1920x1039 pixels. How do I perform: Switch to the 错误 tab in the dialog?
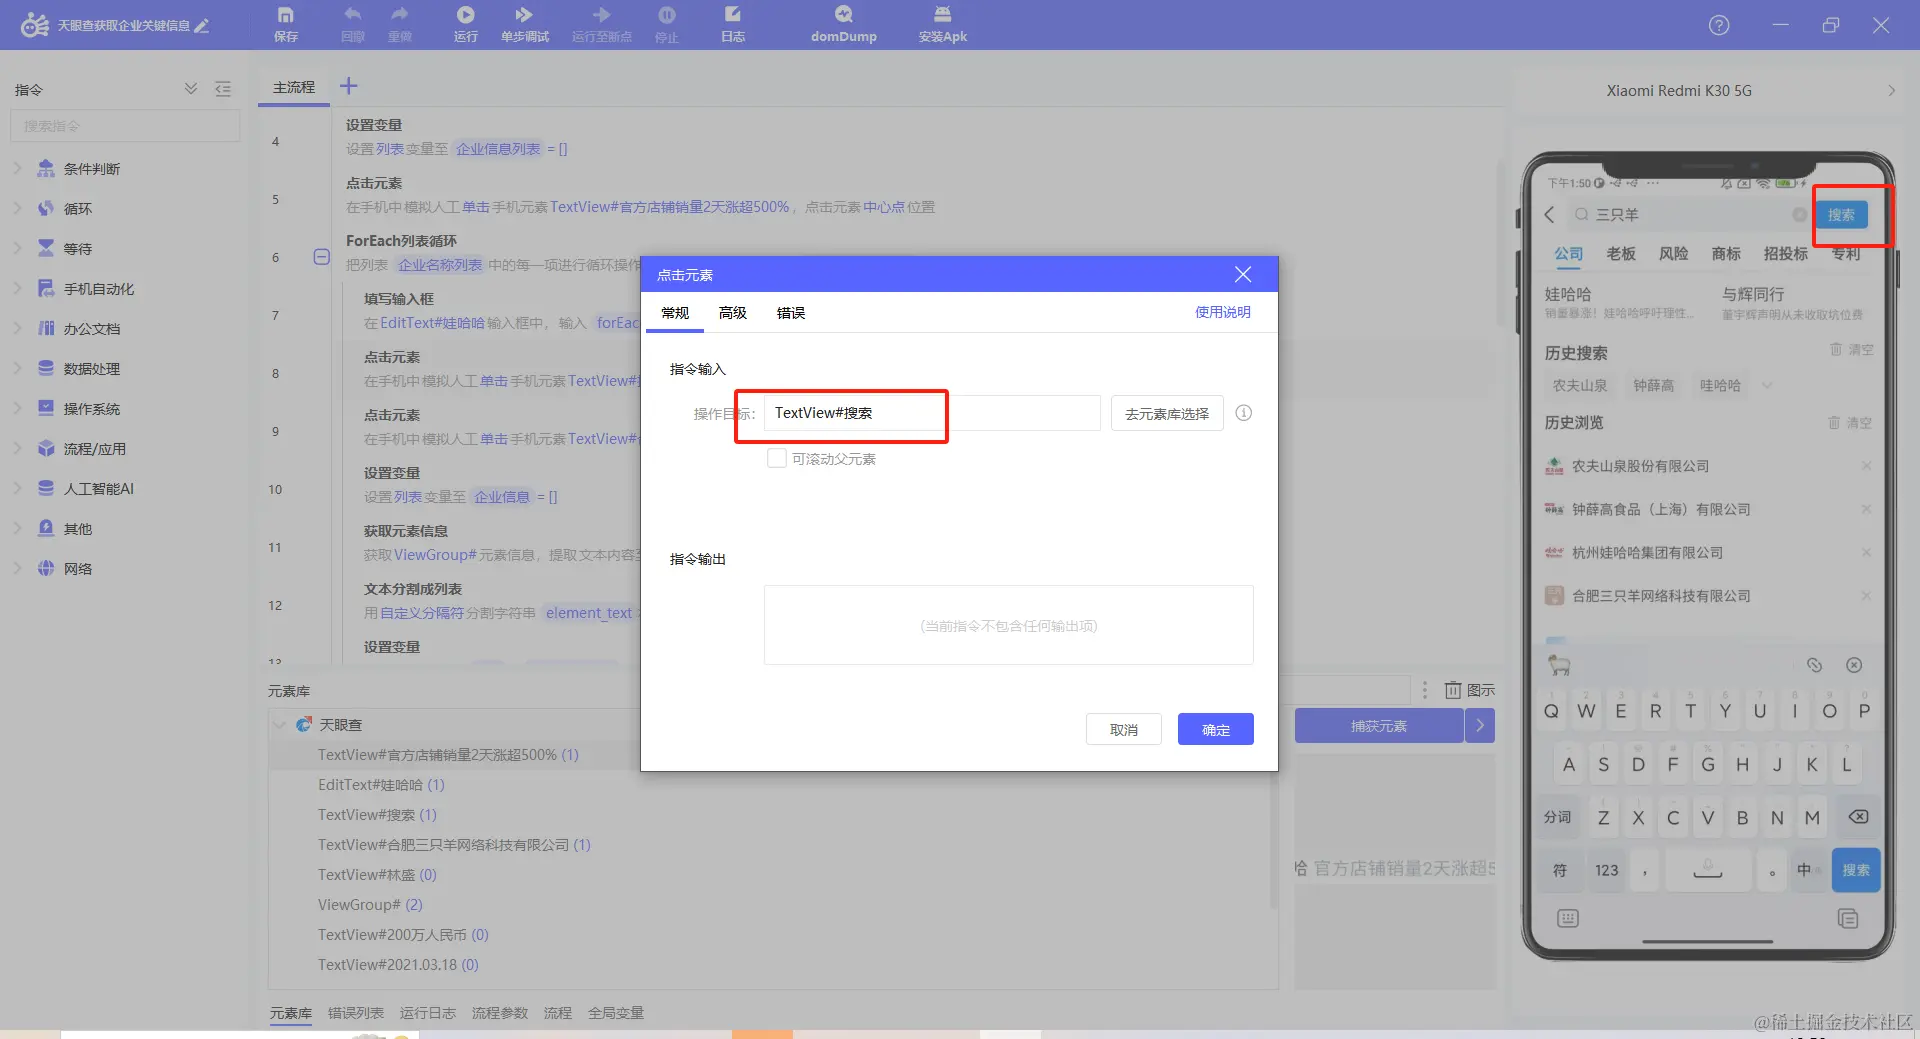coord(791,313)
